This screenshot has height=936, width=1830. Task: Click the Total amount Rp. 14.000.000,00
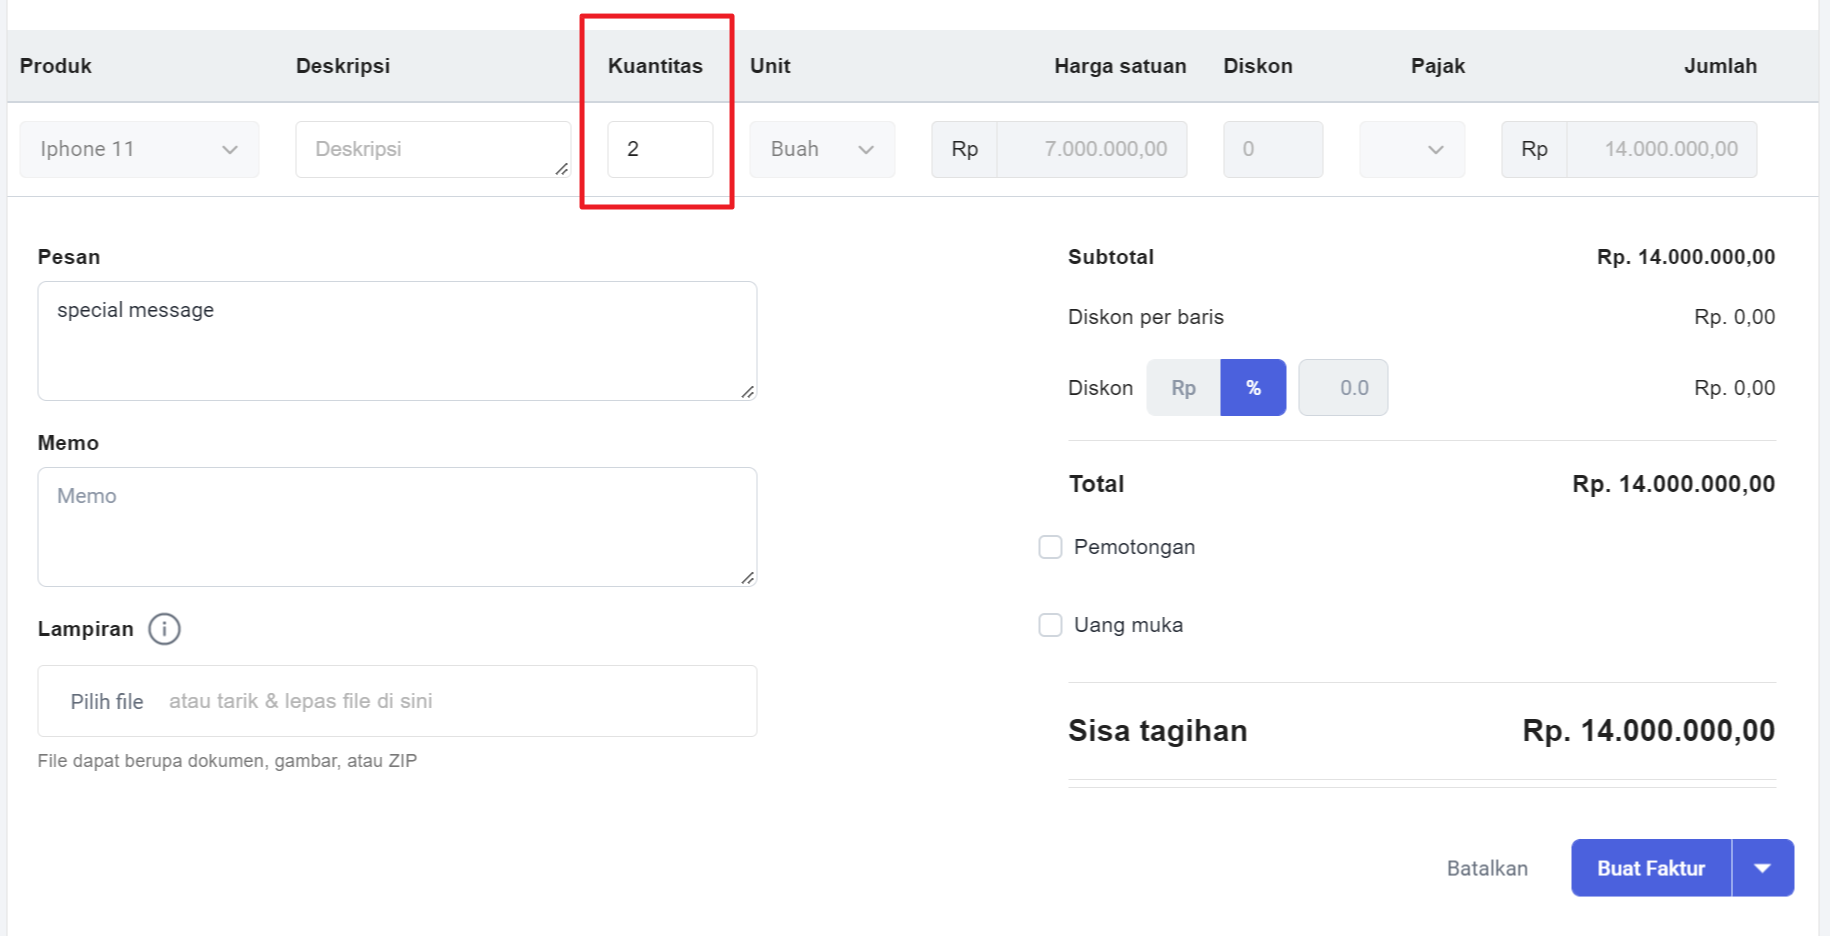1673,484
